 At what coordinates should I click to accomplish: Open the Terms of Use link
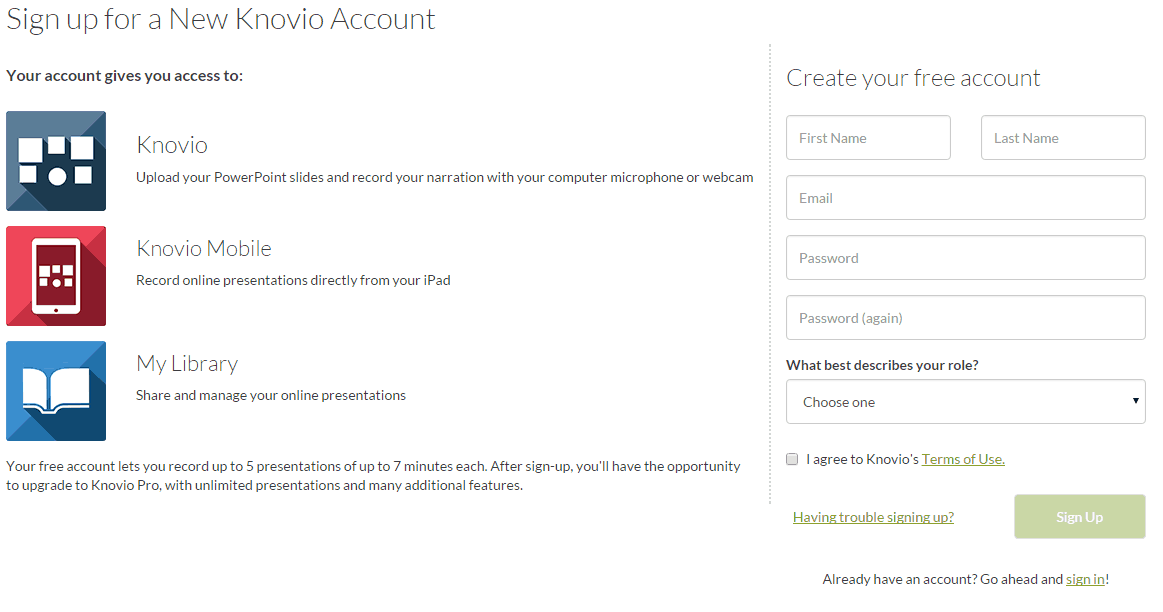click(x=962, y=459)
